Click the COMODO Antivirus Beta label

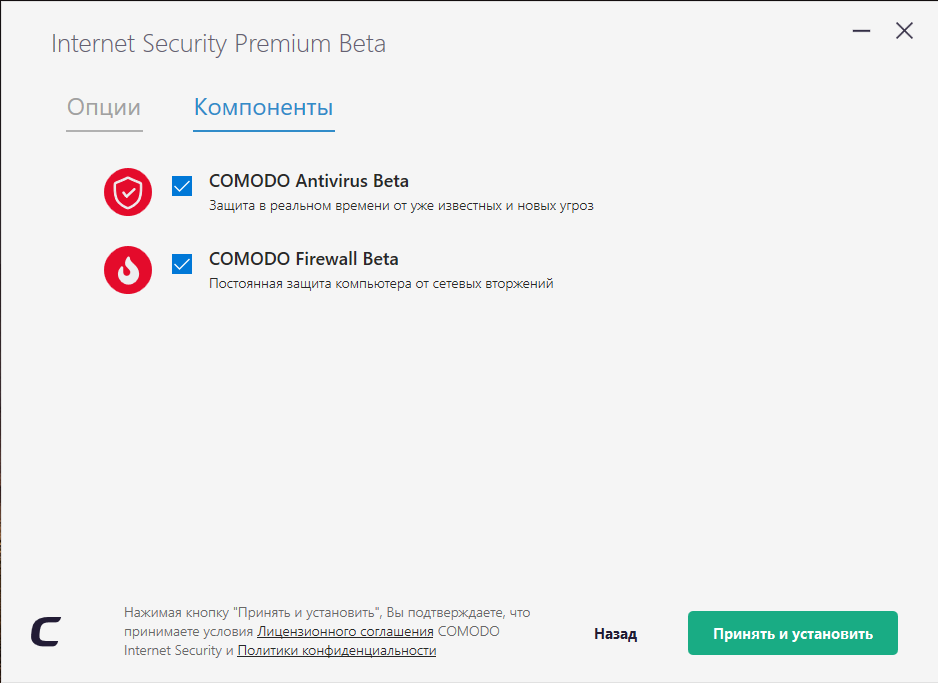point(308,181)
